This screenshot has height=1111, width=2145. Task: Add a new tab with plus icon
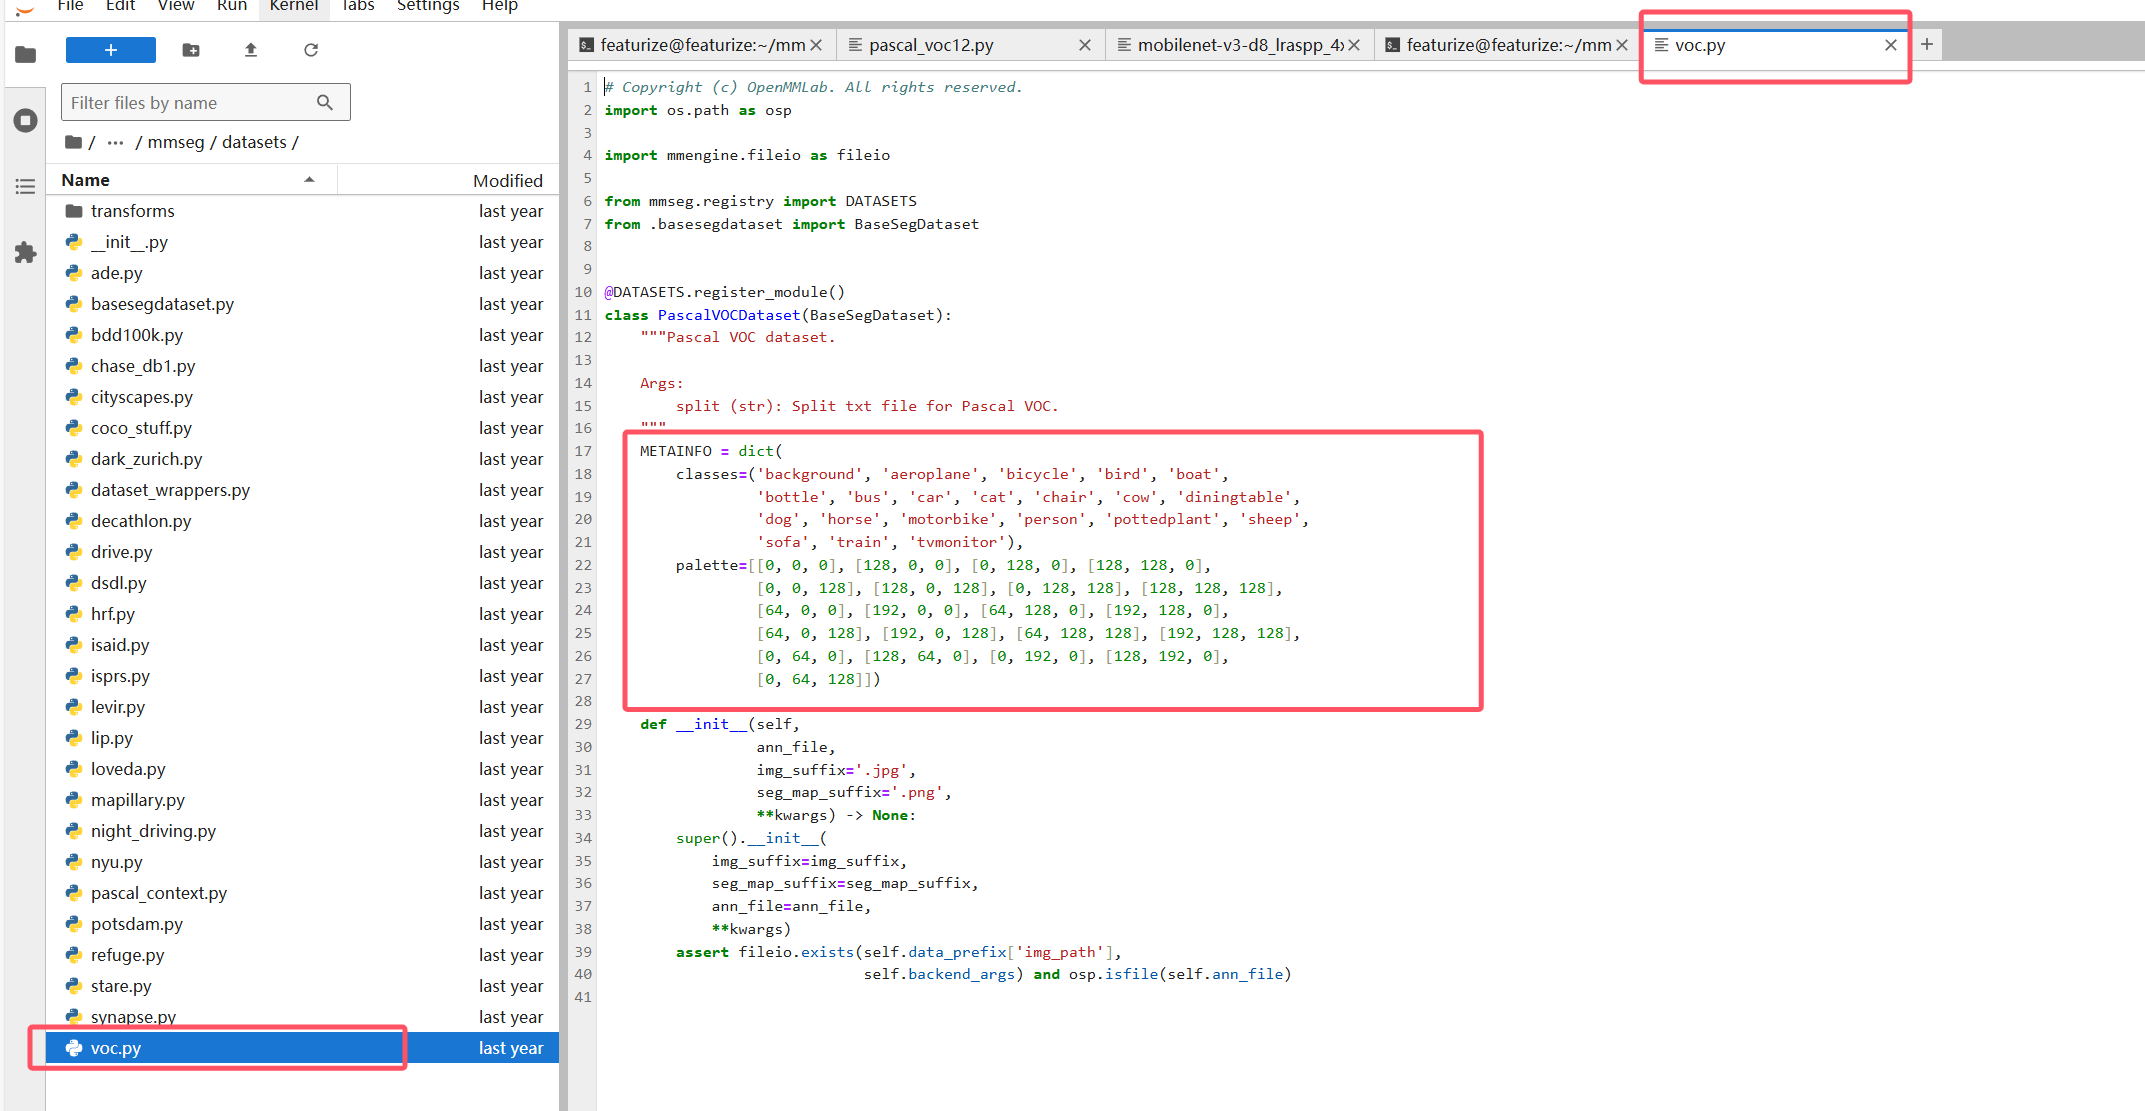(x=1927, y=44)
